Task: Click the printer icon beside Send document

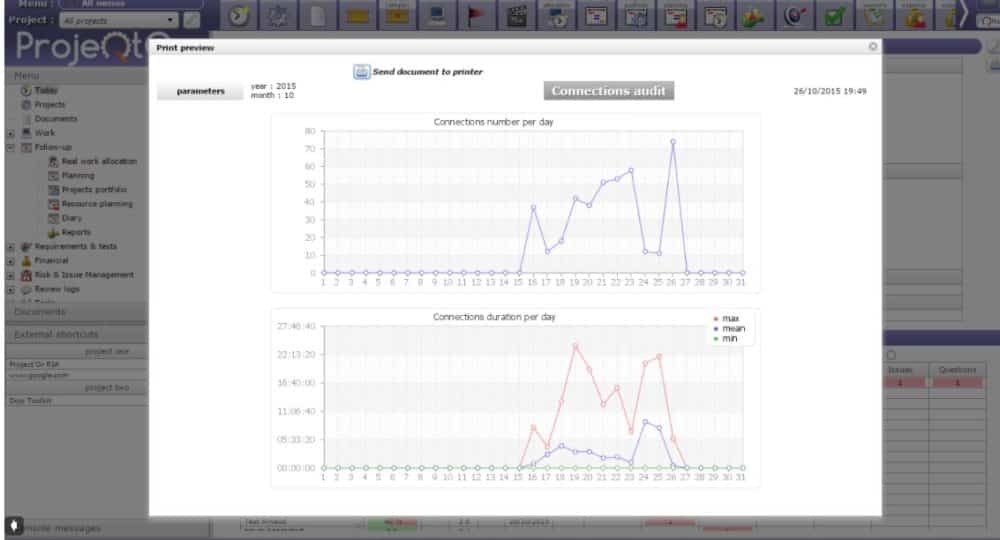Action: point(361,72)
